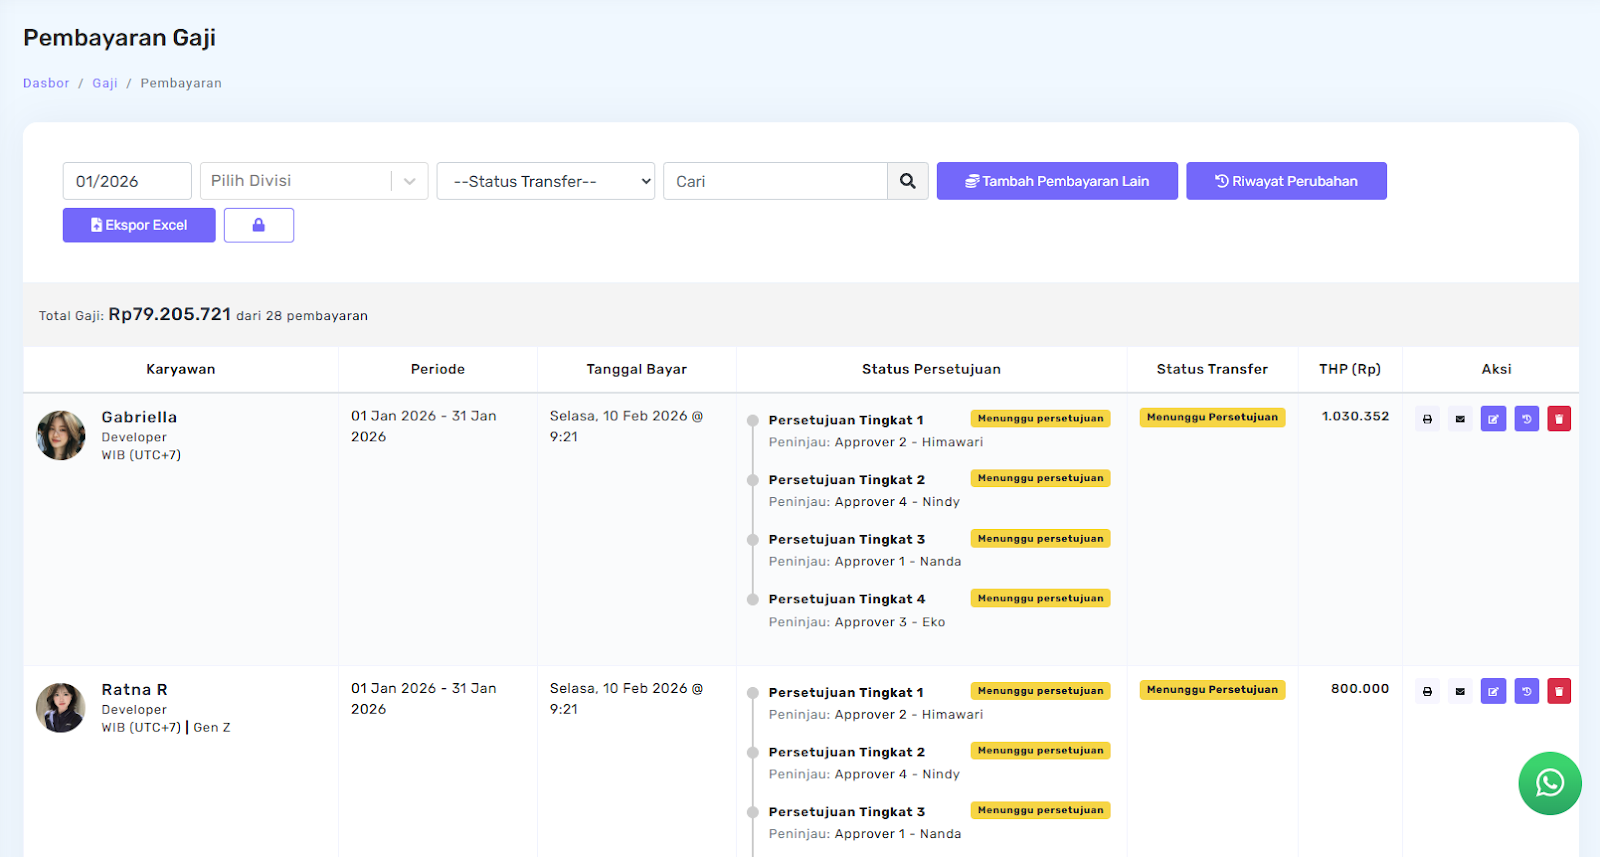Expand the Status Transfer select box
The height and width of the screenshot is (857, 1600).
(545, 181)
